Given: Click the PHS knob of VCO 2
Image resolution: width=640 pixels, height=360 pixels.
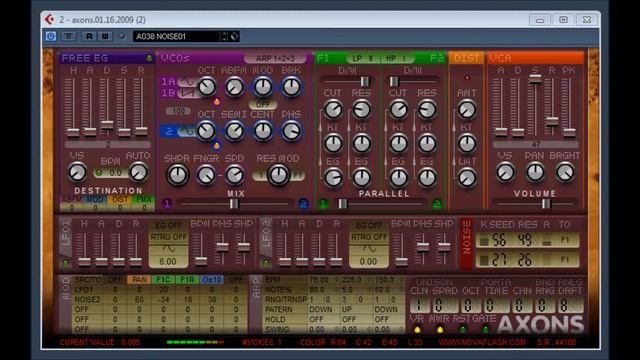Looking at the screenshot, I should coord(291,131).
